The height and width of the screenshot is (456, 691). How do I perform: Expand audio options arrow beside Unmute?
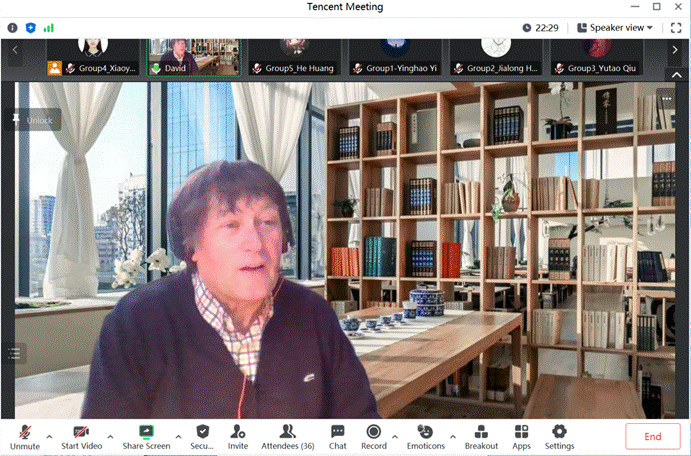[x=49, y=436]
